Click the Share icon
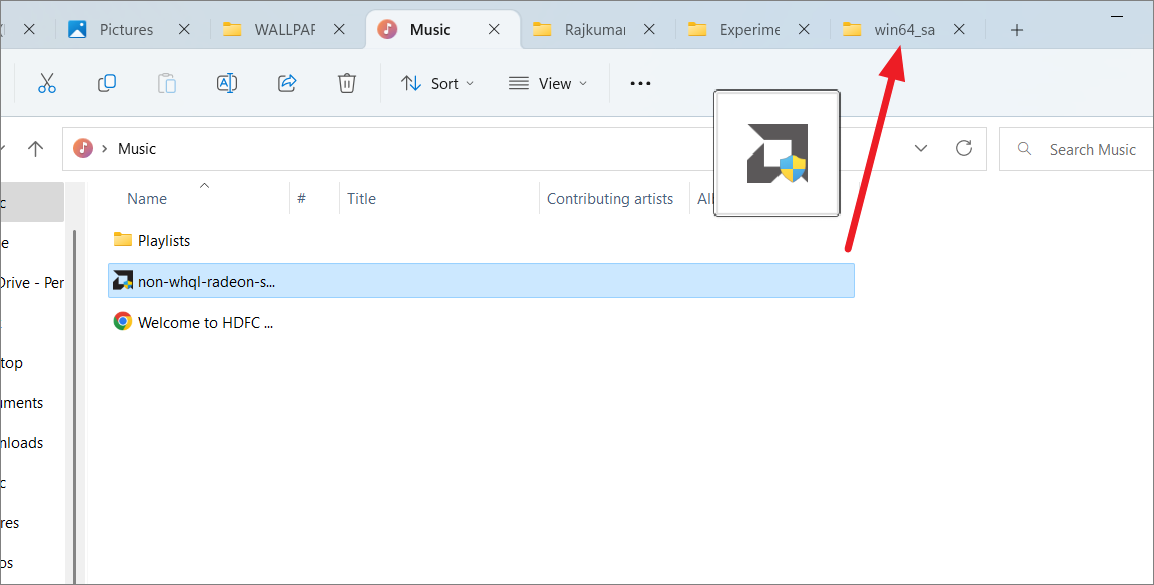The height and width of the screenshot is (585, 1154). (x=287, y=83)
